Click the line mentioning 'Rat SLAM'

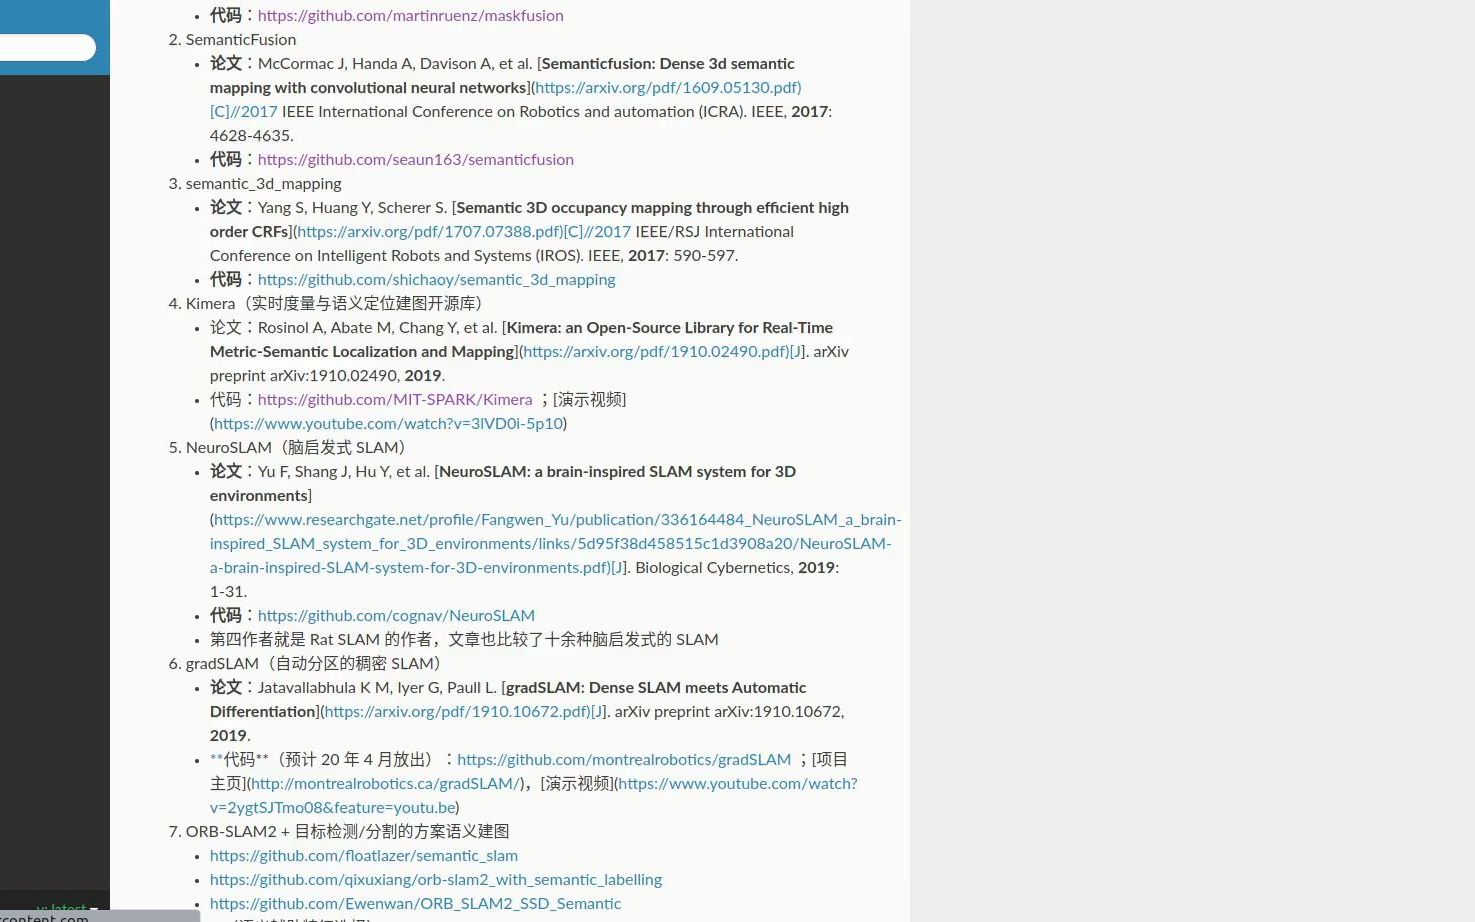(464, 640)
